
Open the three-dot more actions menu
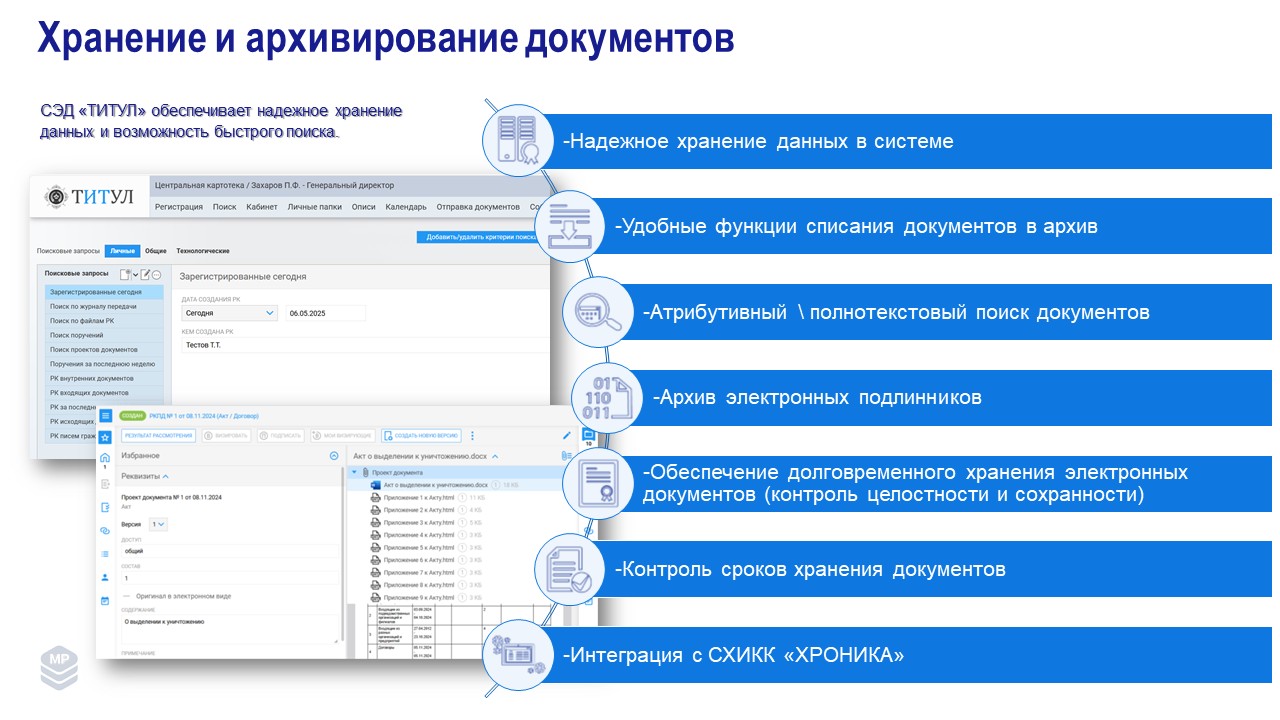click(x=473, y=436)
